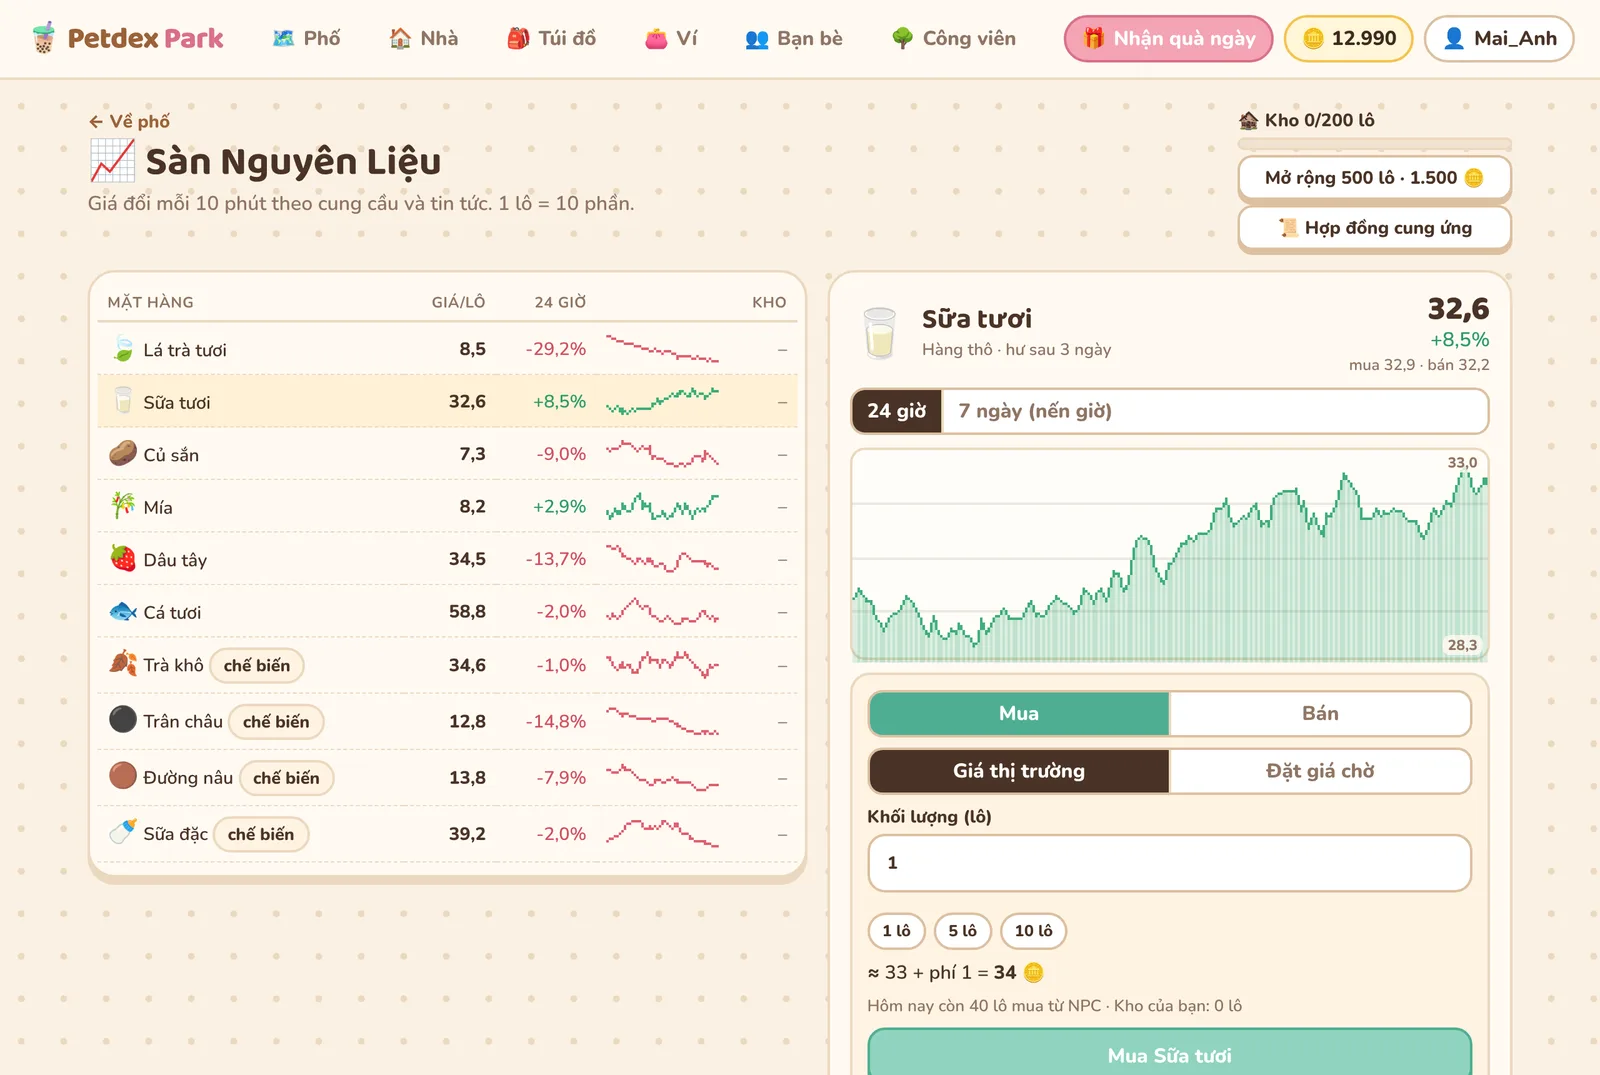Claim the Nhận quà ngày daily gift
Image resolution: width=1600 pixels, height=1075 pixels.
(x=1168, y=38)
